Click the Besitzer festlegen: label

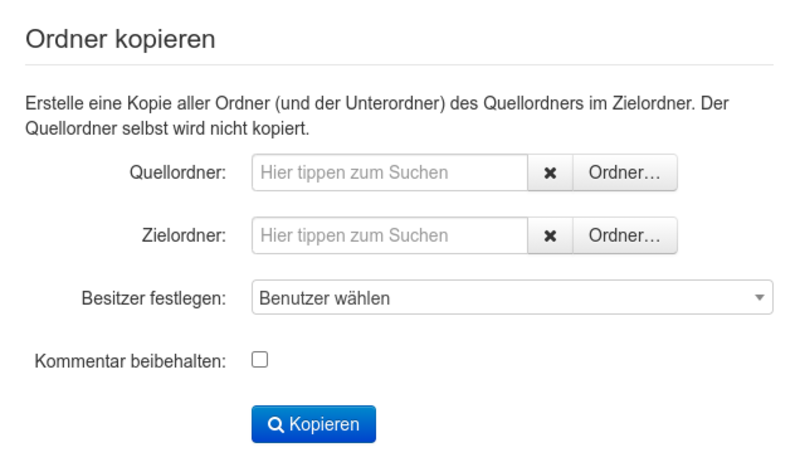coord(153,298)
